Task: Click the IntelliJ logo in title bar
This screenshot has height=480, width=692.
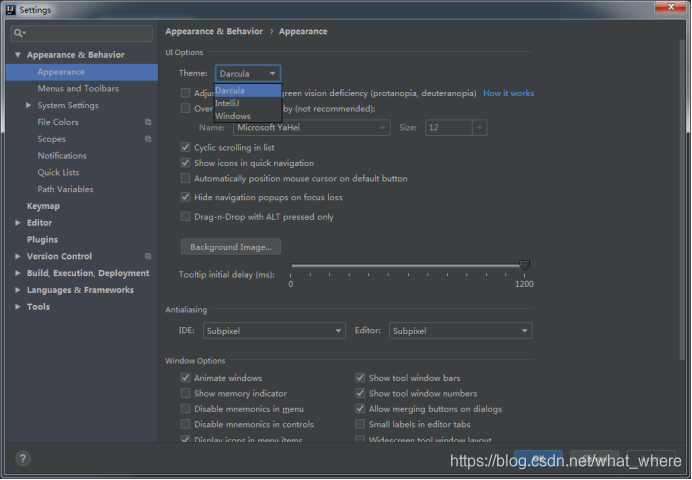Action: click(11, 10)
